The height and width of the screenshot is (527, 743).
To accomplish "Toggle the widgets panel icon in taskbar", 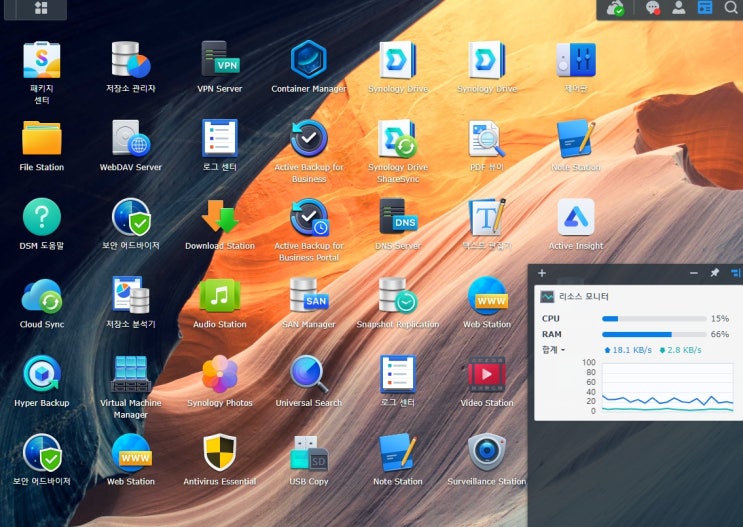I will [x=705, y=8].
